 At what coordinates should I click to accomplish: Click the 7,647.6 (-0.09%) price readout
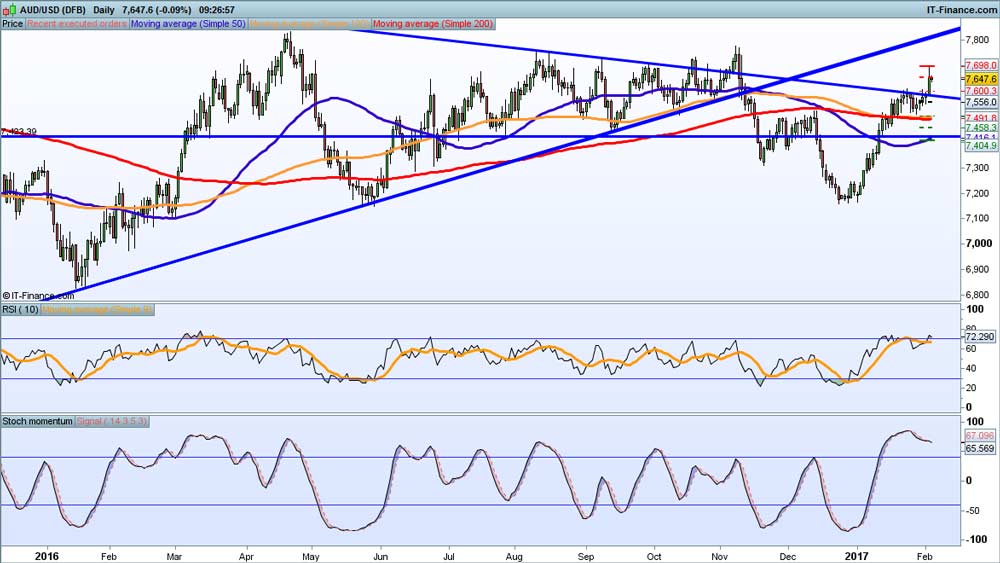(x=156, y=10)
